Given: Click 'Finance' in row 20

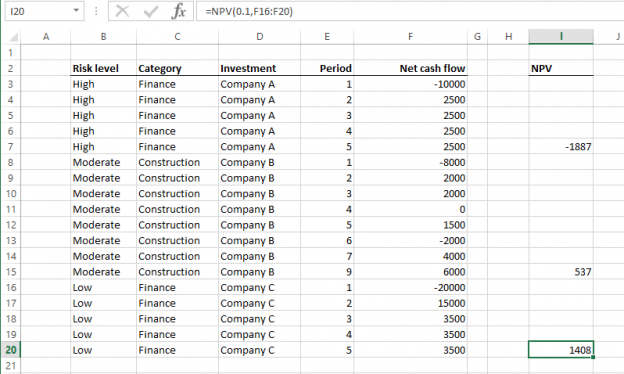Looking at the screenshot, I should (x=157, y=350).
